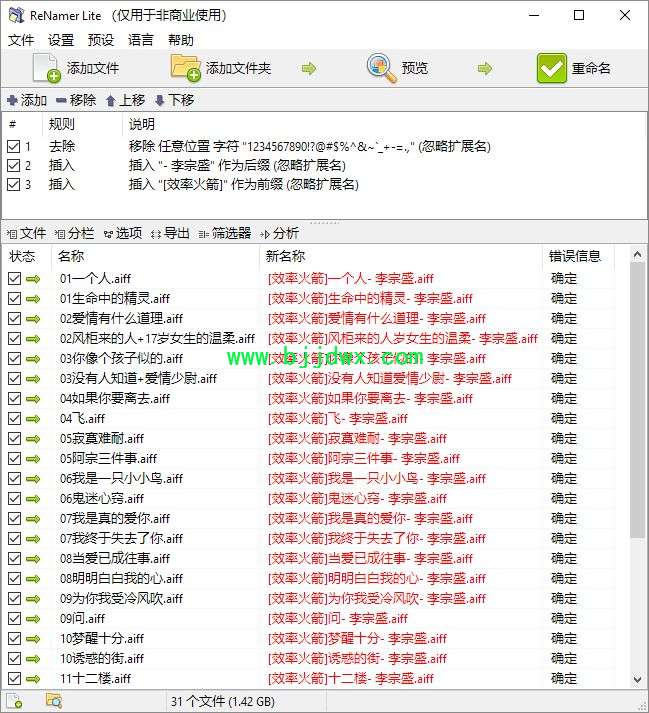Move rule down with 下移 arrow

pyautogui.click(x=174, y=100)
